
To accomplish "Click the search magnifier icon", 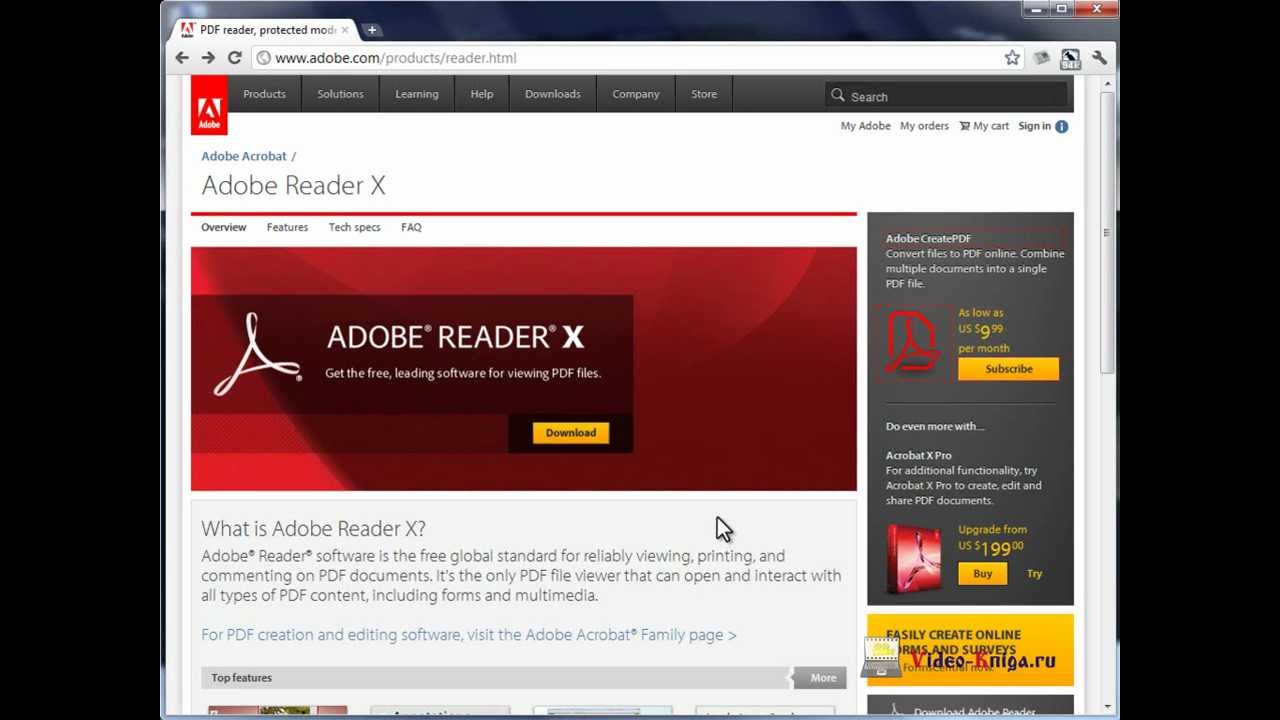I will pos(838,95).
